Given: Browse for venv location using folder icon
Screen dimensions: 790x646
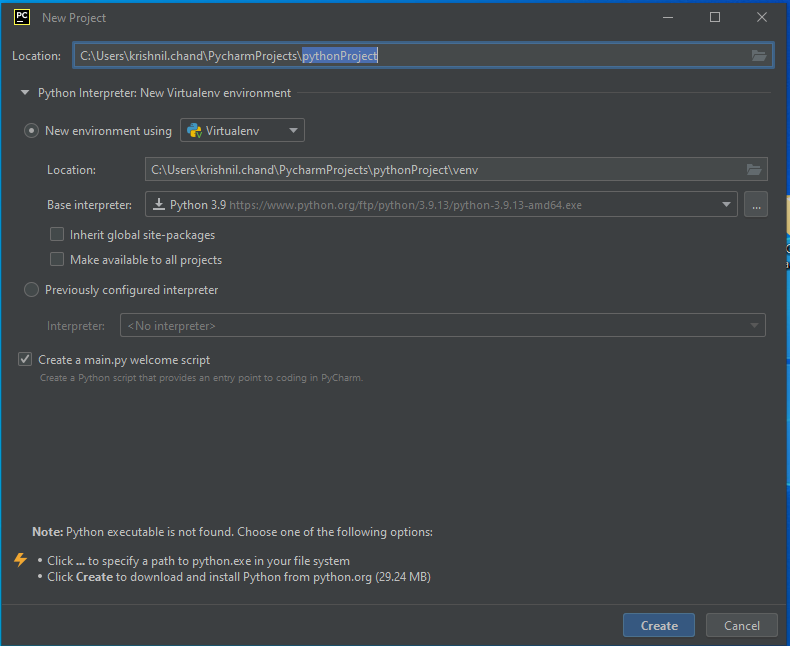Looking at the screenshot, I should coord(754,170).
